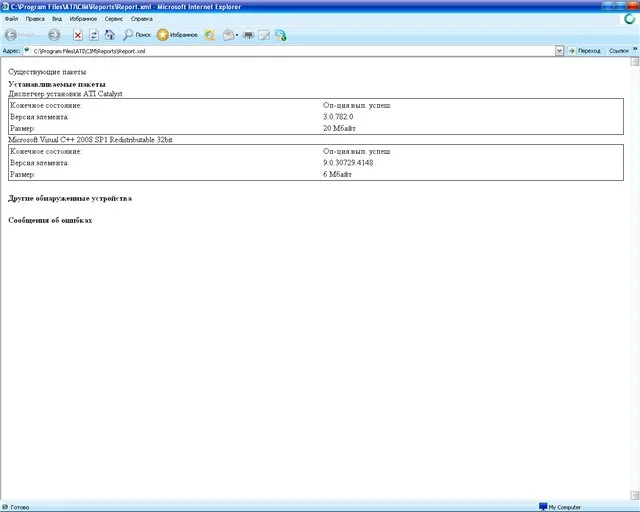Image resolution: width=640 pixels, height=512 pixels.
Task: Click the My Computer status text
Action: 564,507
